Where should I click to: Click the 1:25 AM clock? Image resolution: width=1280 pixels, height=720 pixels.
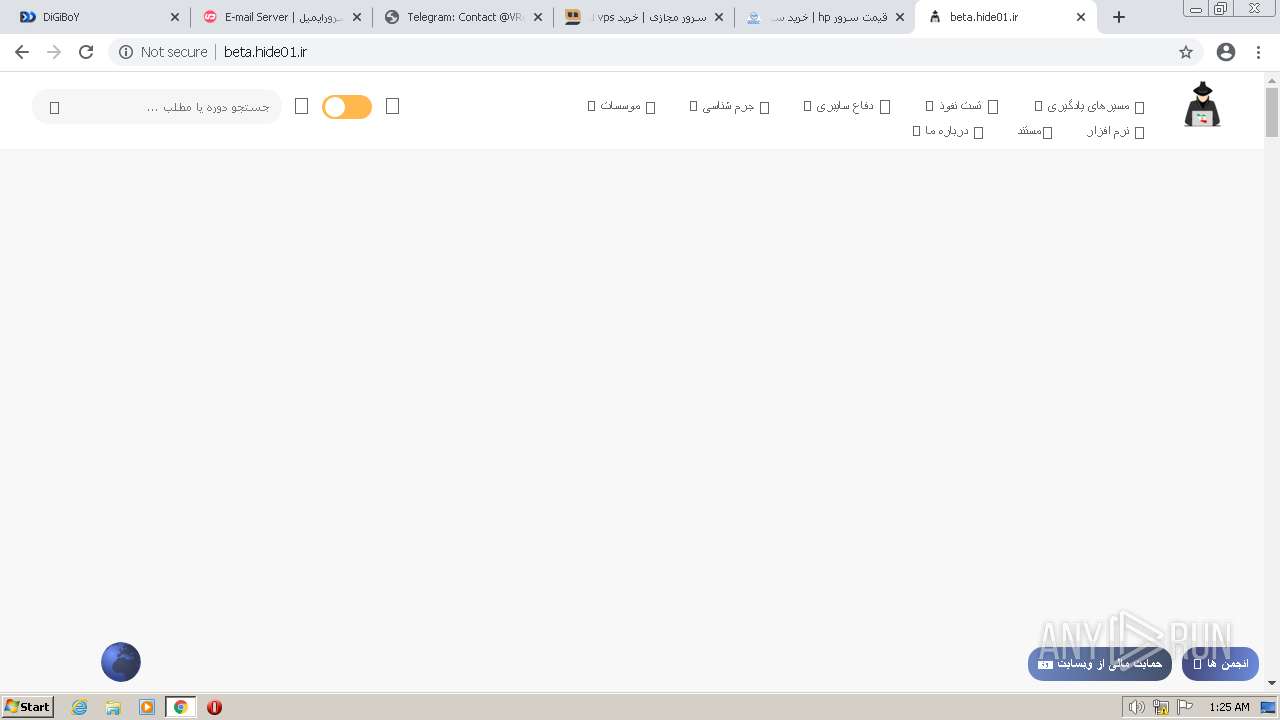pyautogui.click(x=1229, y=707)
